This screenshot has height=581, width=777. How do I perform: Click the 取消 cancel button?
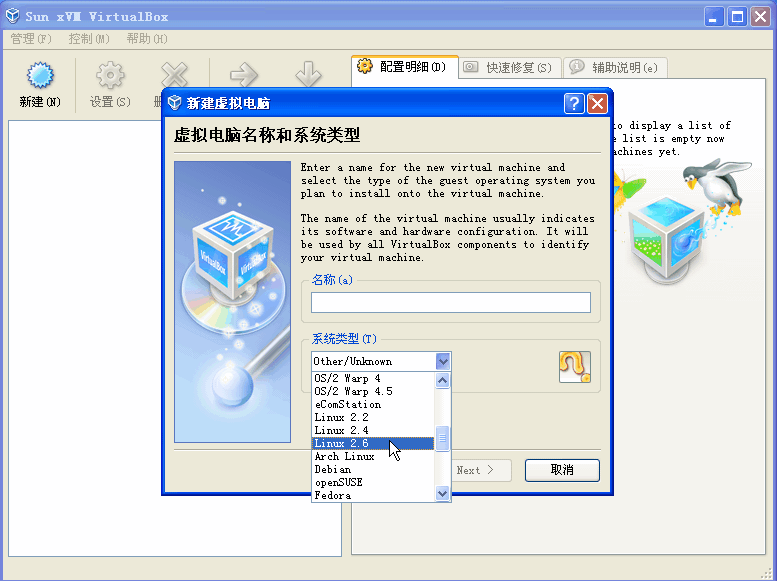(x=562, y=470)
